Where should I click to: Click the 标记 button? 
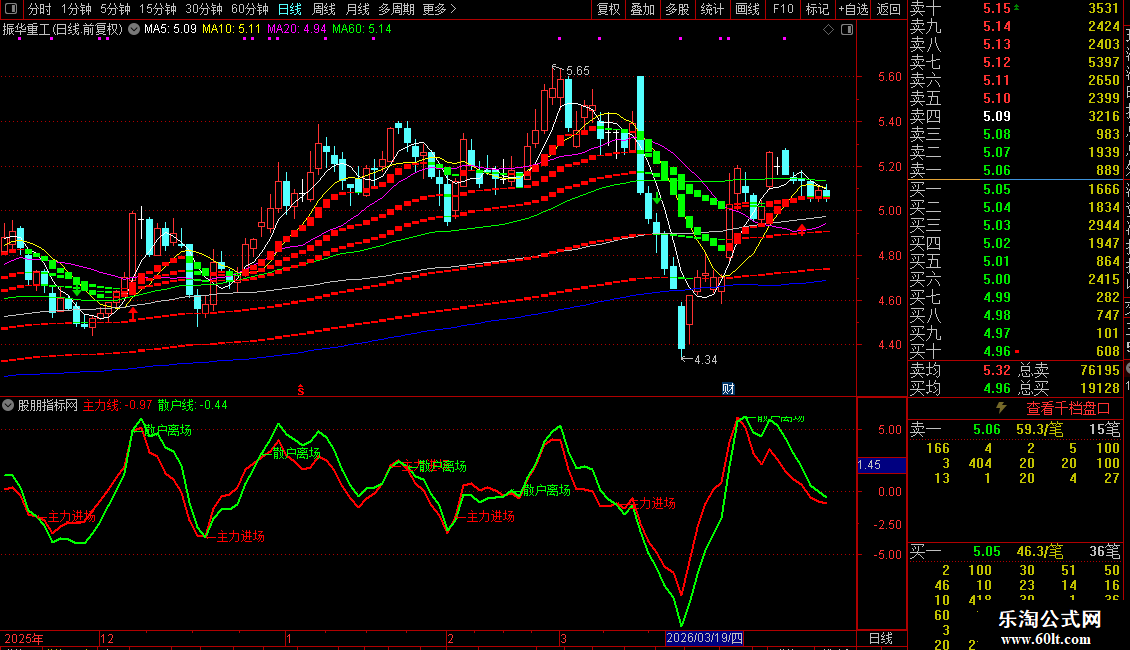pyautogui.click(x=817, y=9)
